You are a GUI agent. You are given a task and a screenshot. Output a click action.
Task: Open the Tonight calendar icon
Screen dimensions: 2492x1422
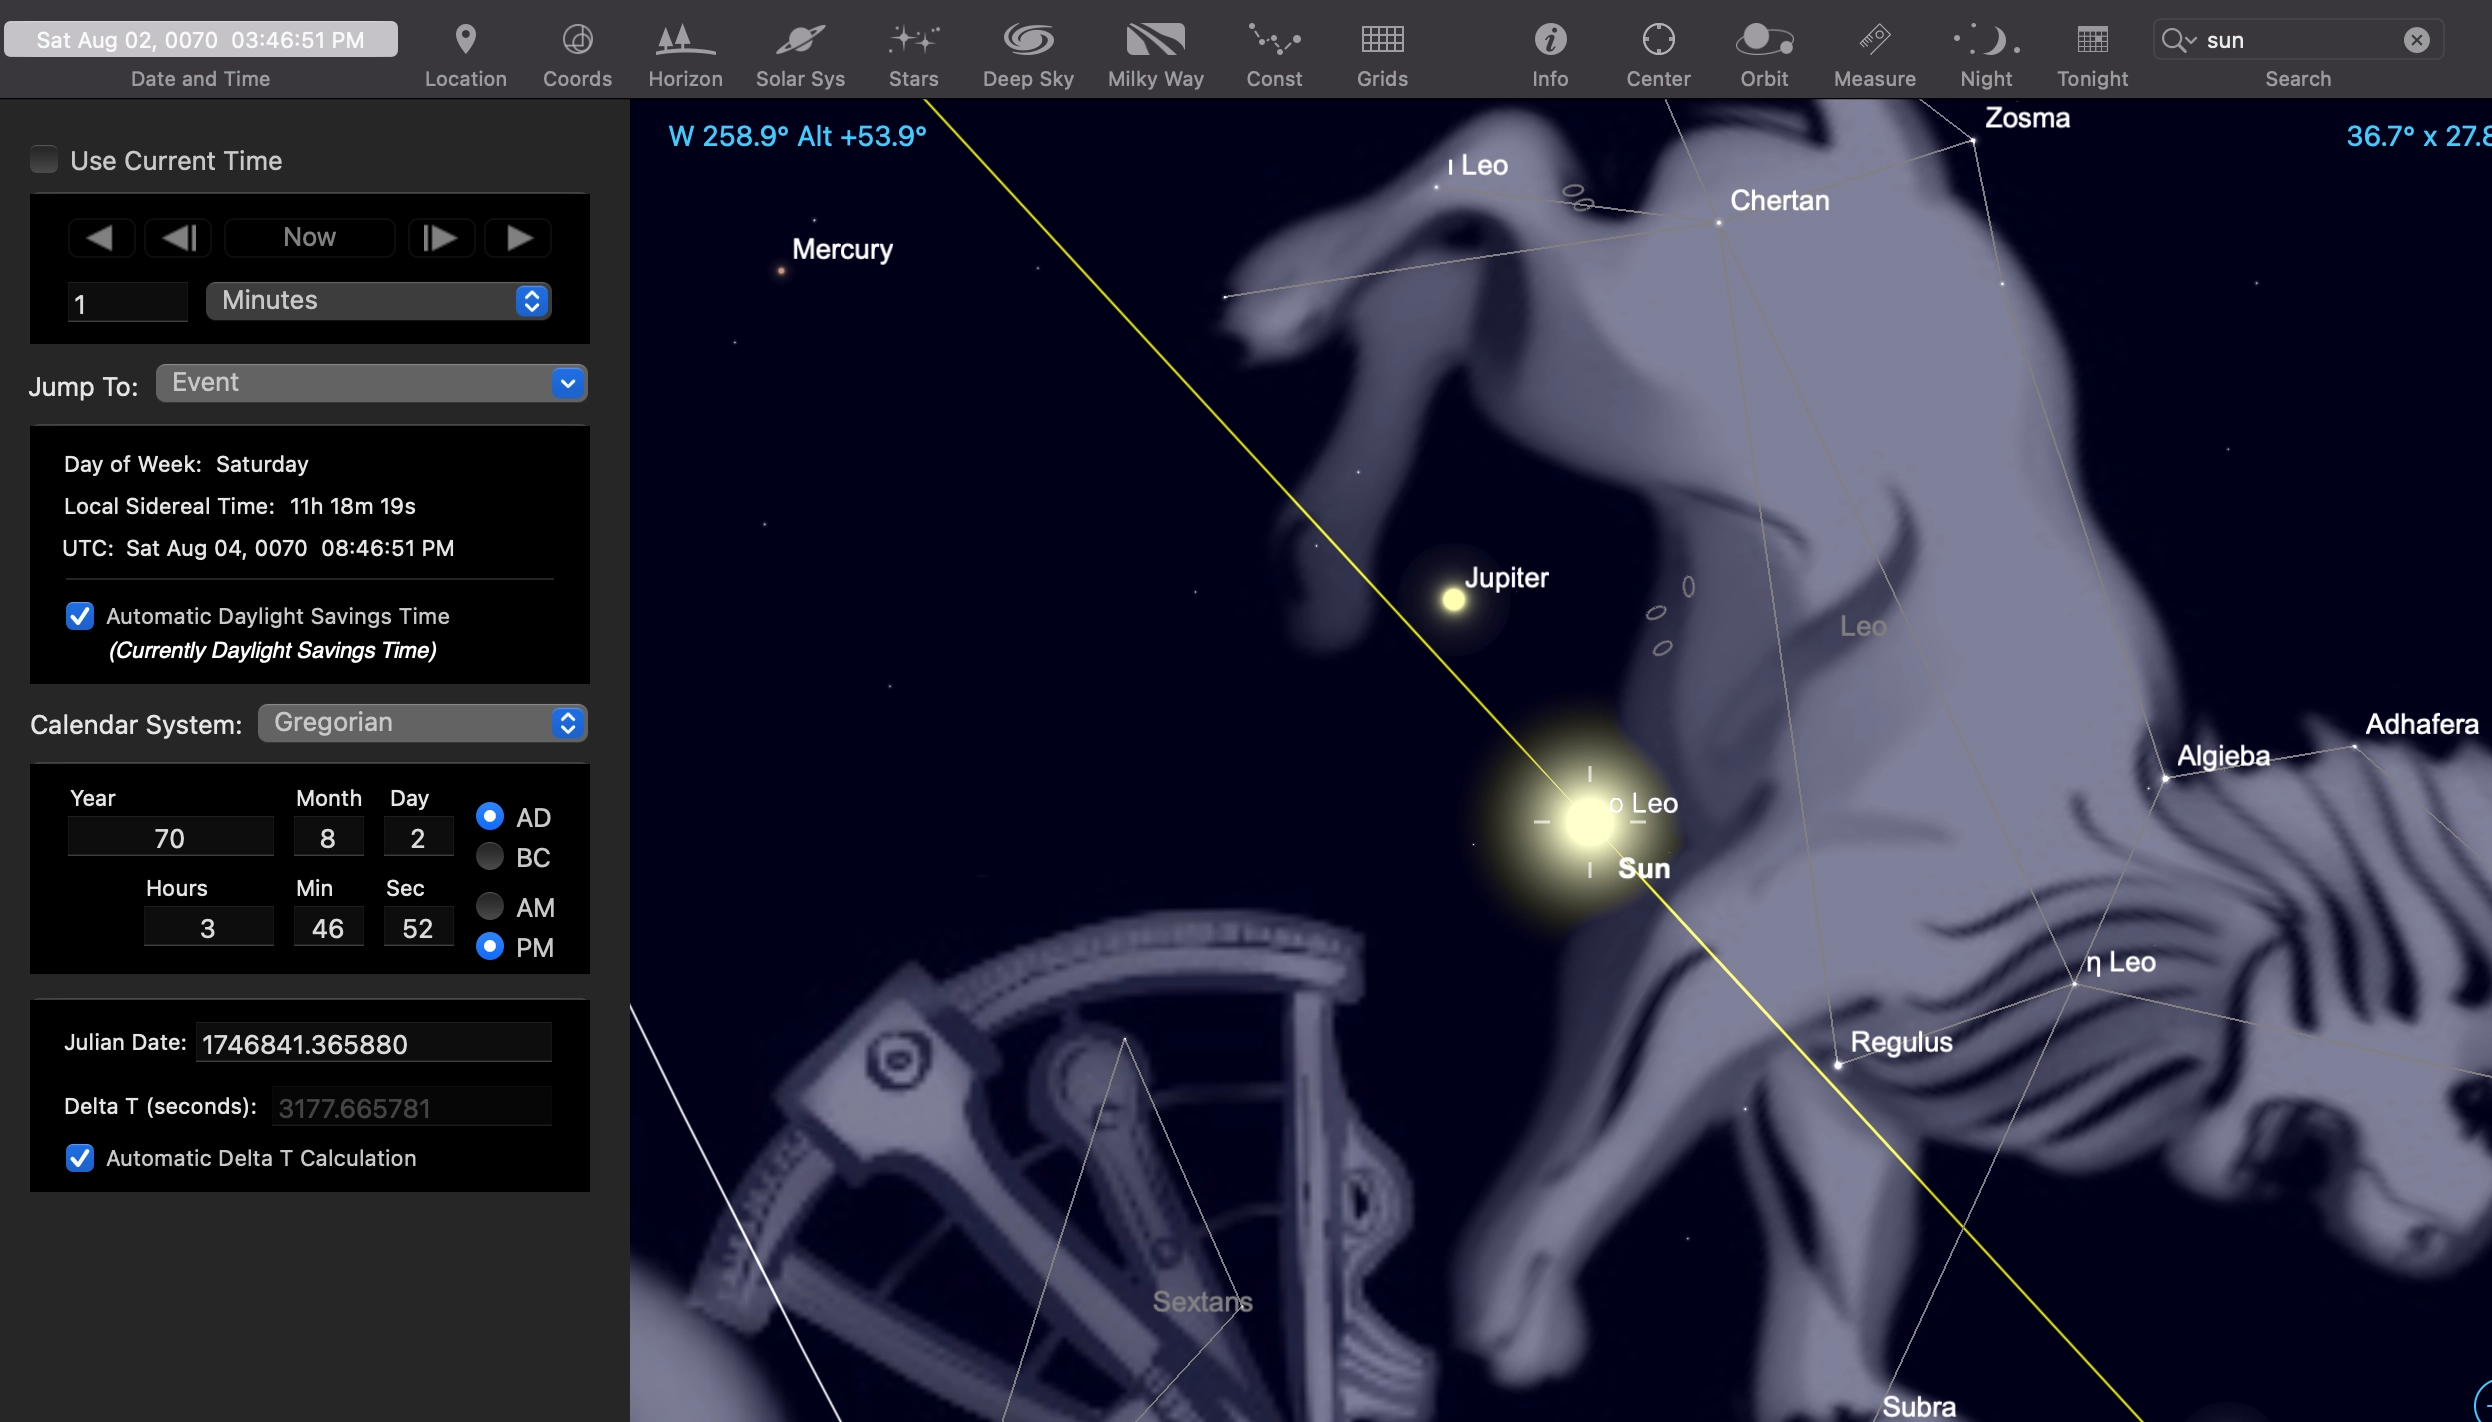pos(2092,40)
